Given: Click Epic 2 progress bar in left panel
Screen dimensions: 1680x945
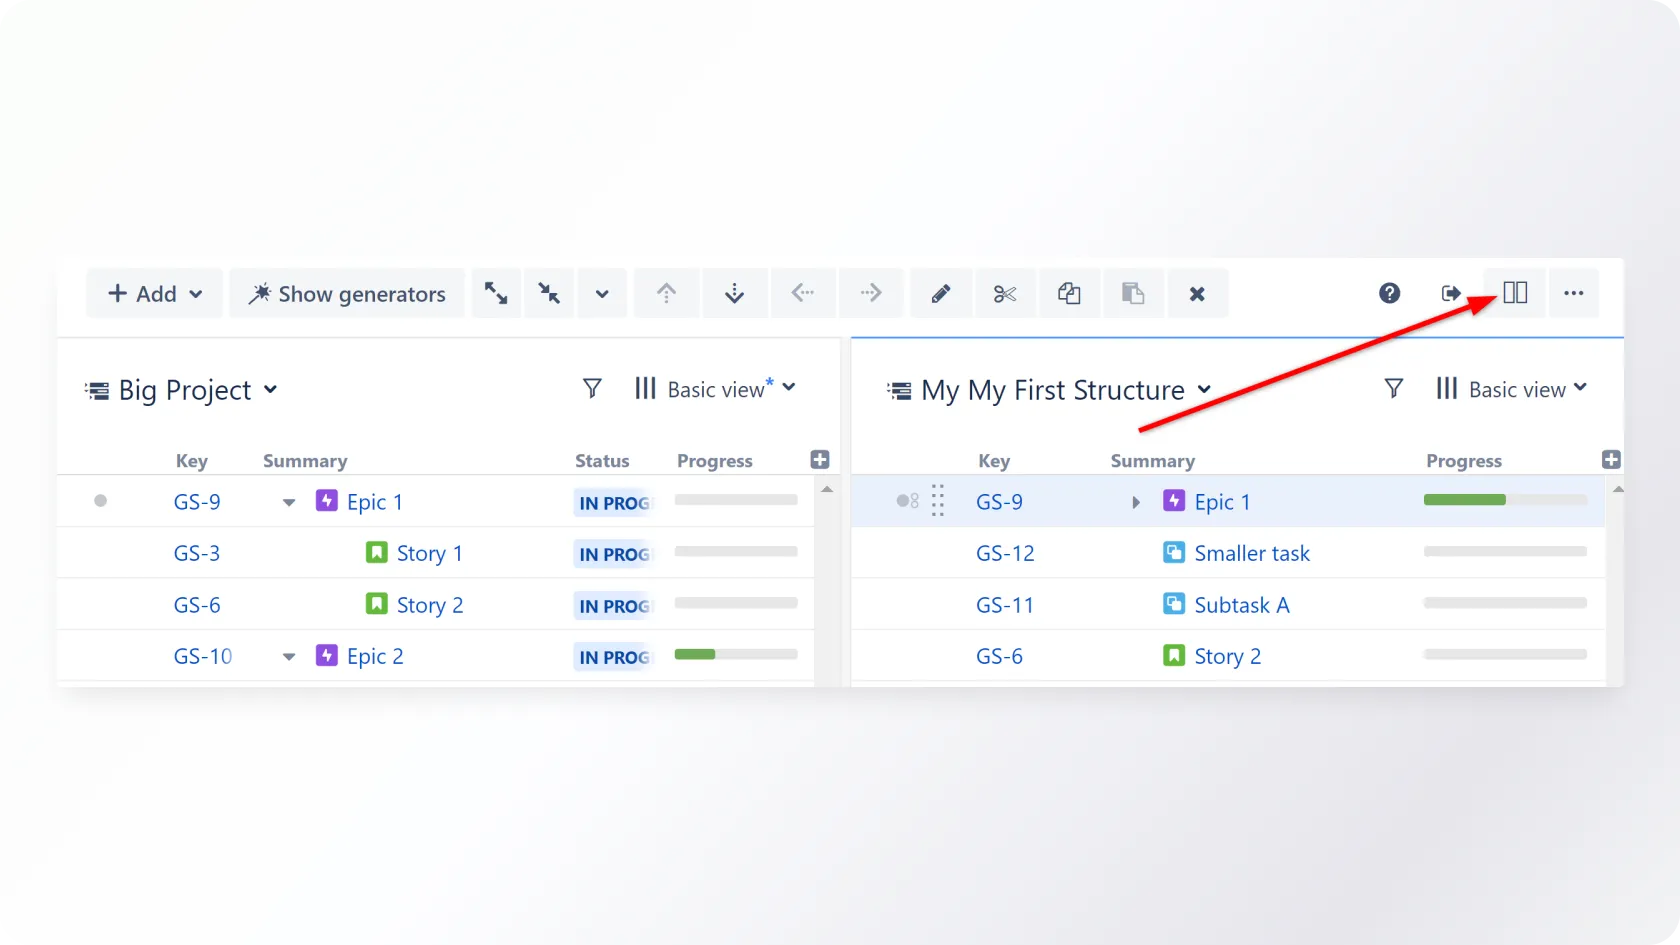Looking at the screenshot, I should [x=735, y=655].
